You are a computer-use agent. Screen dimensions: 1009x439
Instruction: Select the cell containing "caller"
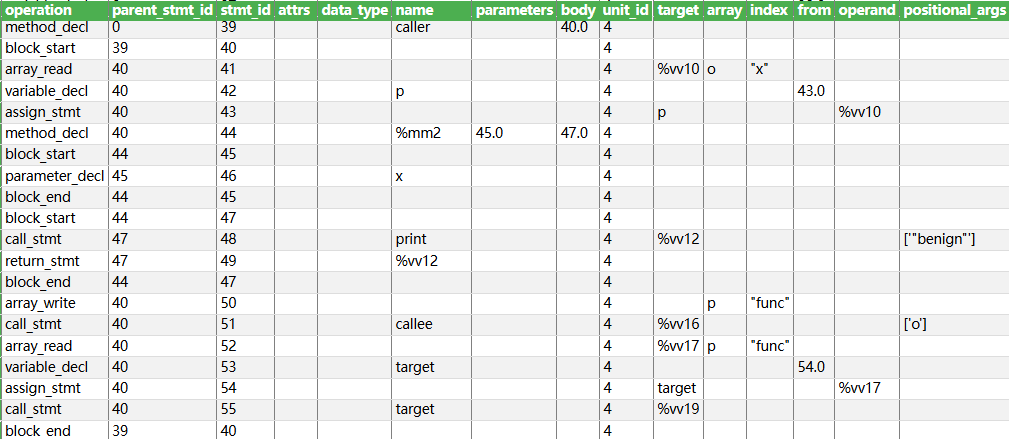[432, 28]
